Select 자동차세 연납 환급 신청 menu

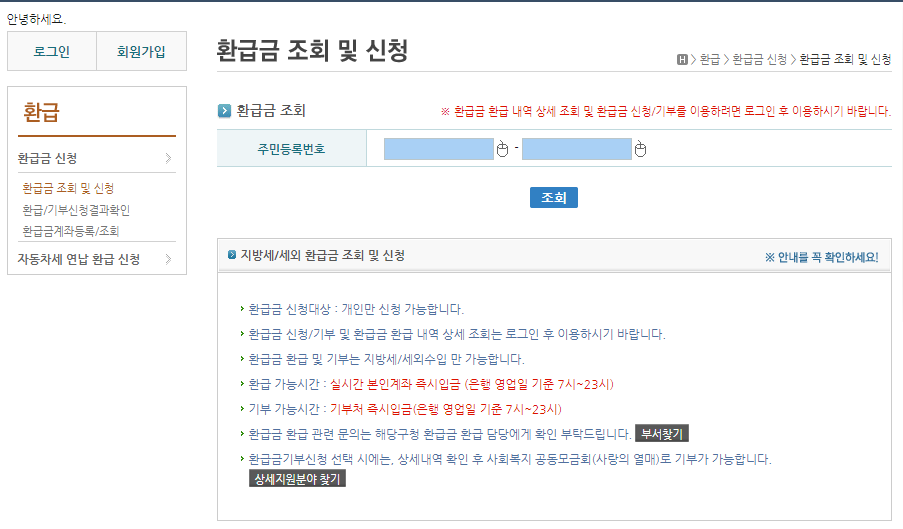coord(79,259)
